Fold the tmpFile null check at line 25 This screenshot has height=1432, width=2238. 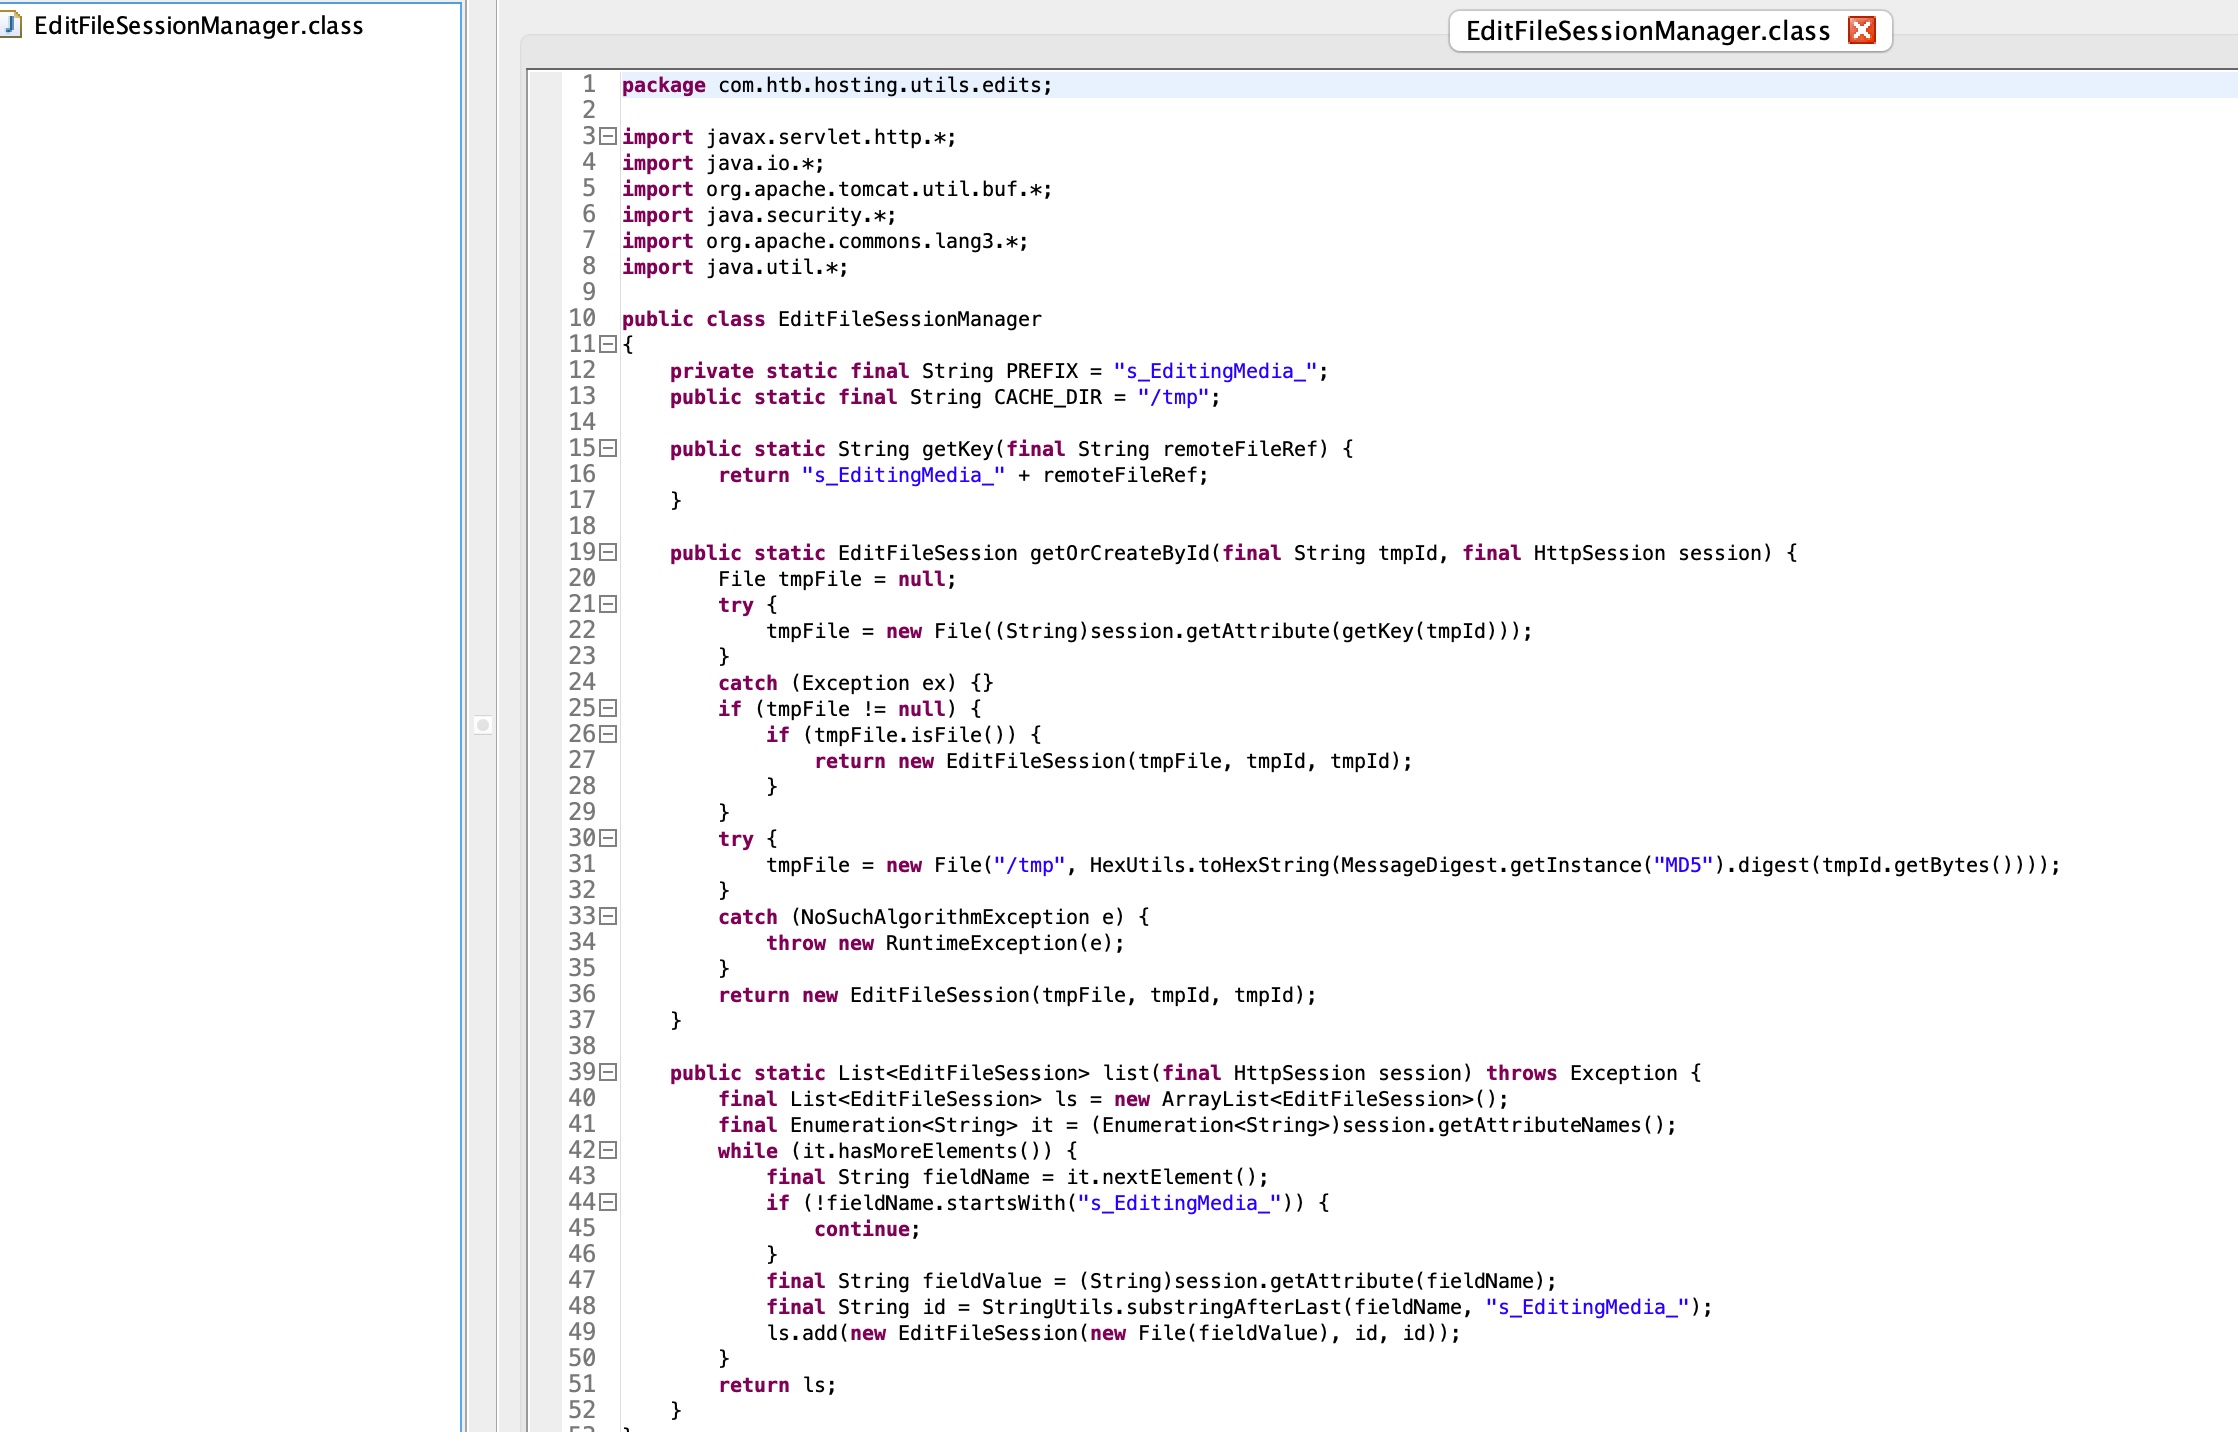[x=608, y=709]
